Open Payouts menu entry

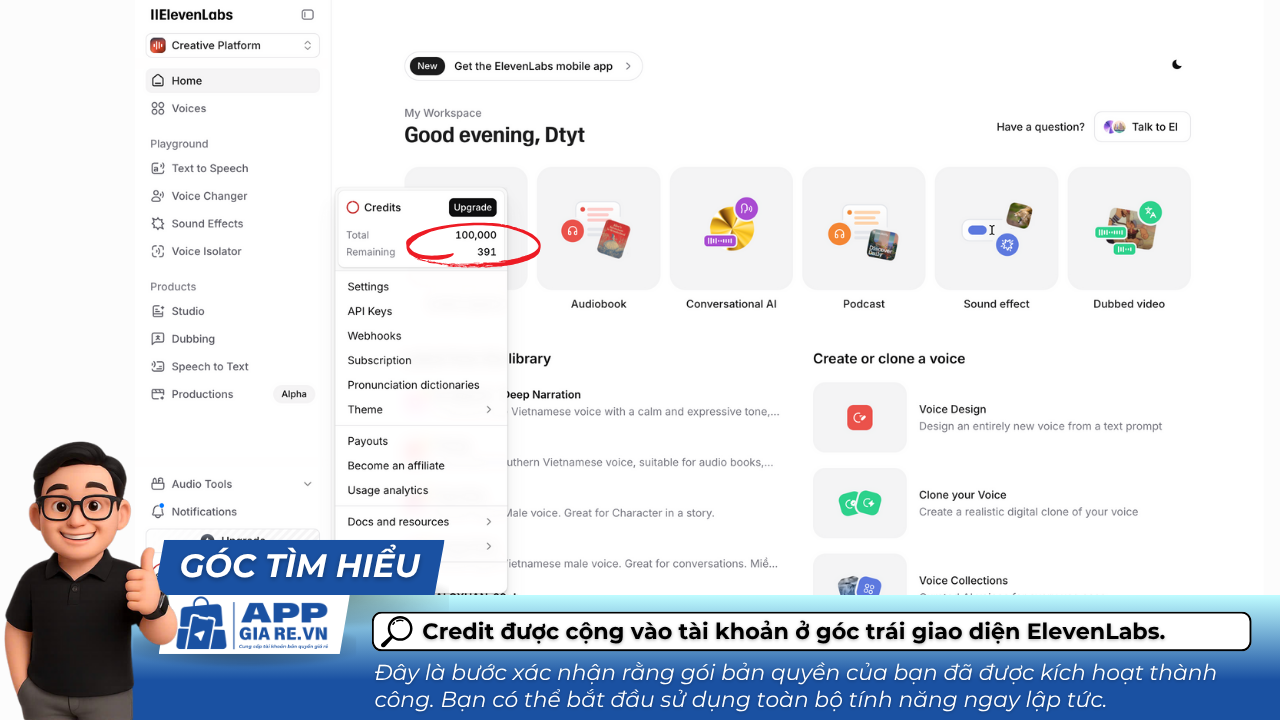421,441
